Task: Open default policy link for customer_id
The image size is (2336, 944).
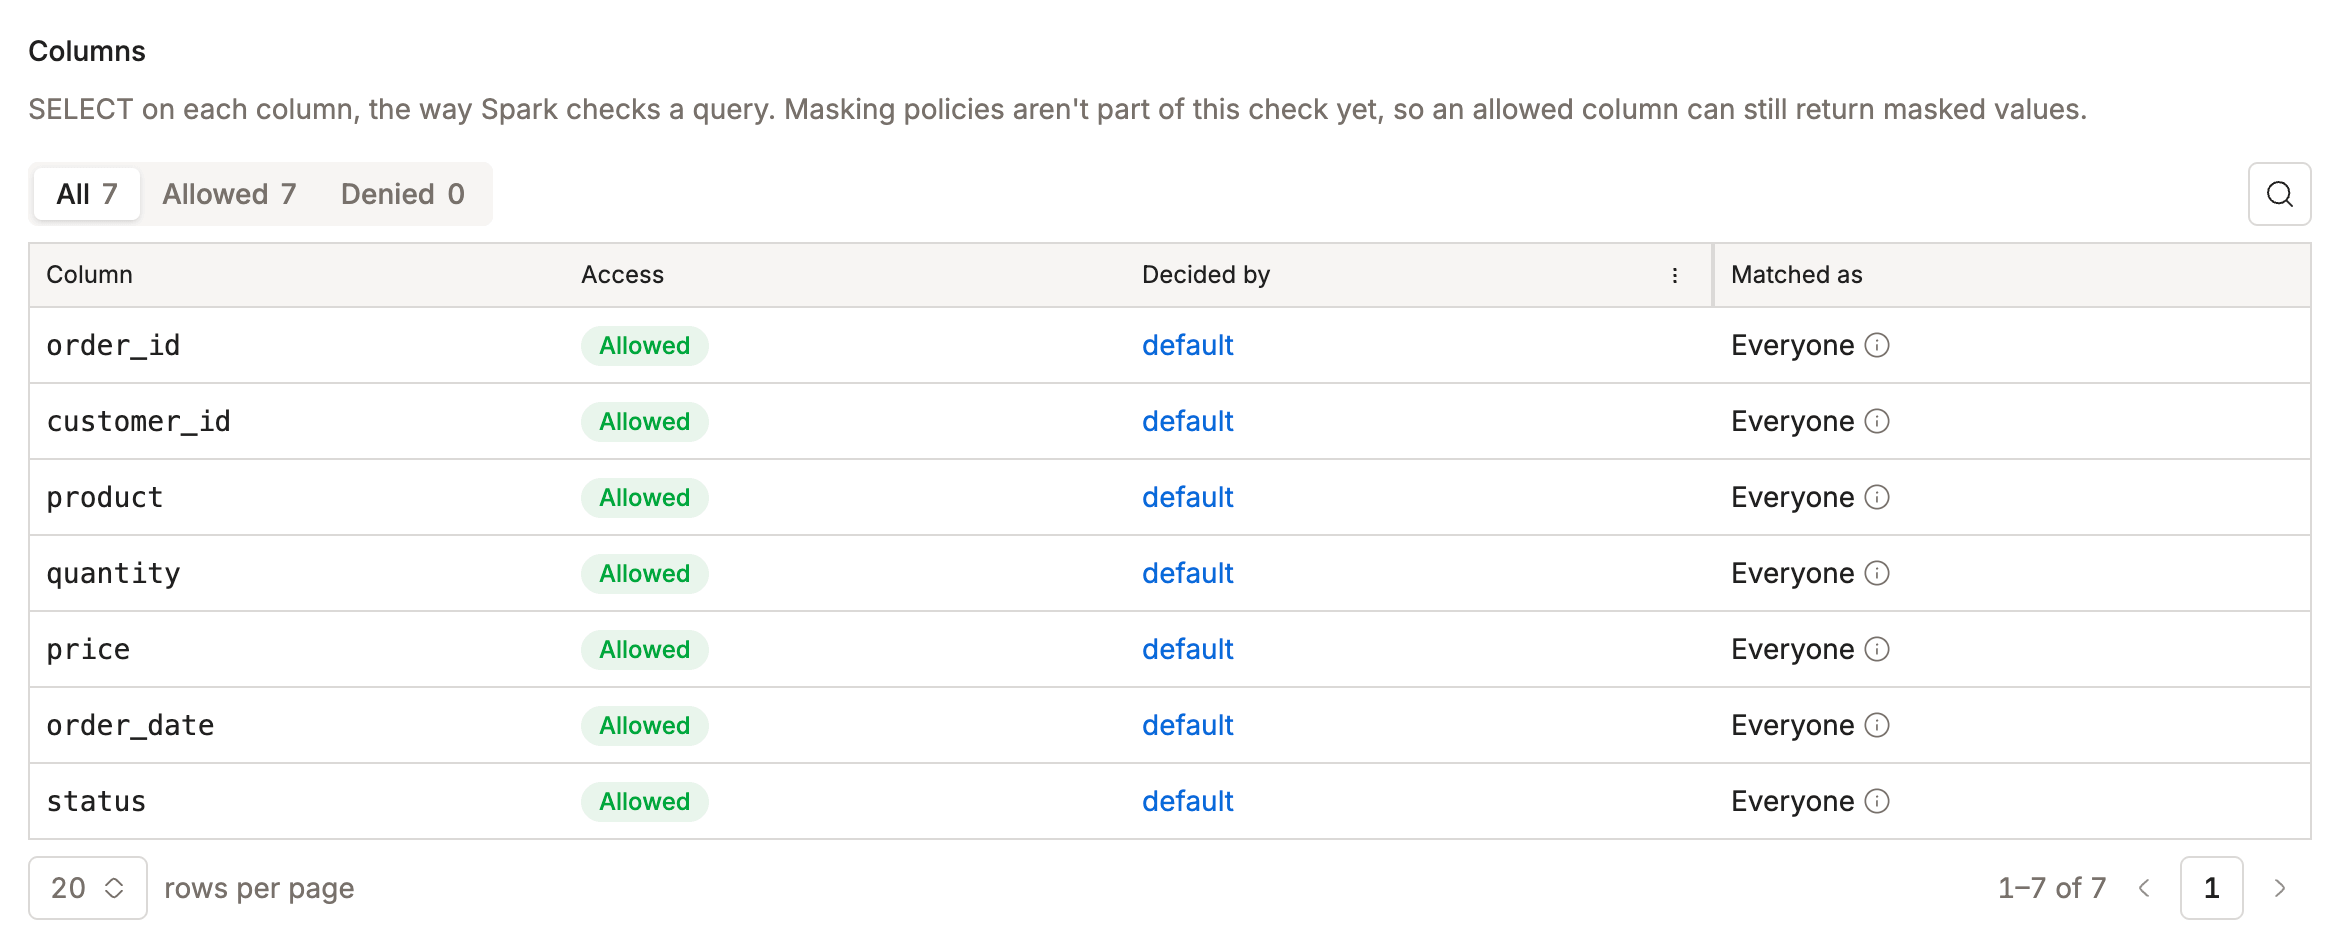Action: [x=1187, y=421]
